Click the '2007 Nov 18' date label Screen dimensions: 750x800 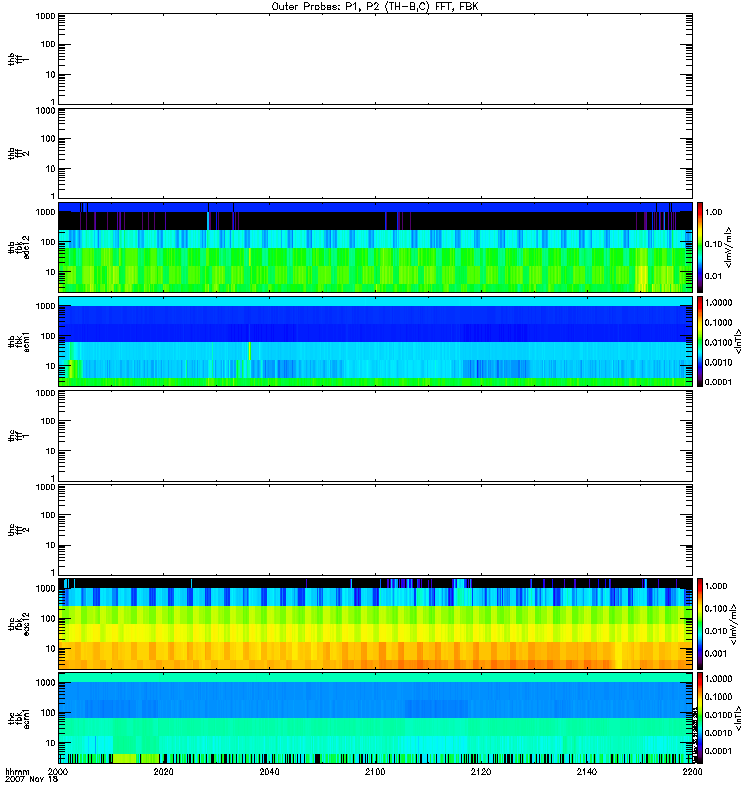pyautogui.click(x=32, y=779)
